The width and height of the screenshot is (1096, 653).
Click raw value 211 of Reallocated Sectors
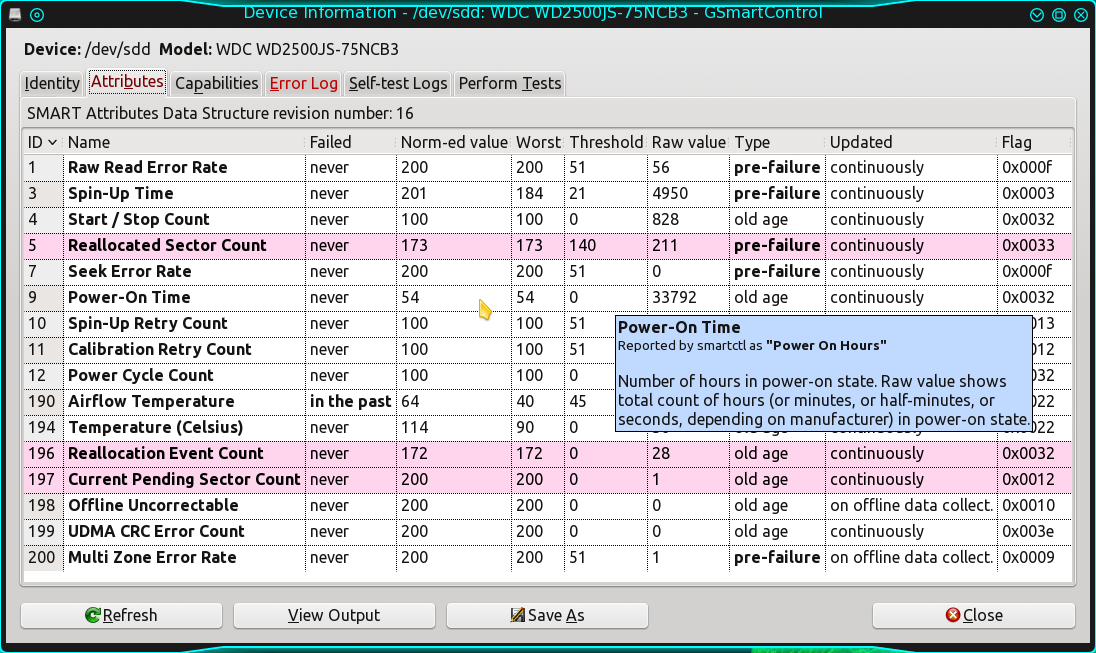[x=665, y=245]
